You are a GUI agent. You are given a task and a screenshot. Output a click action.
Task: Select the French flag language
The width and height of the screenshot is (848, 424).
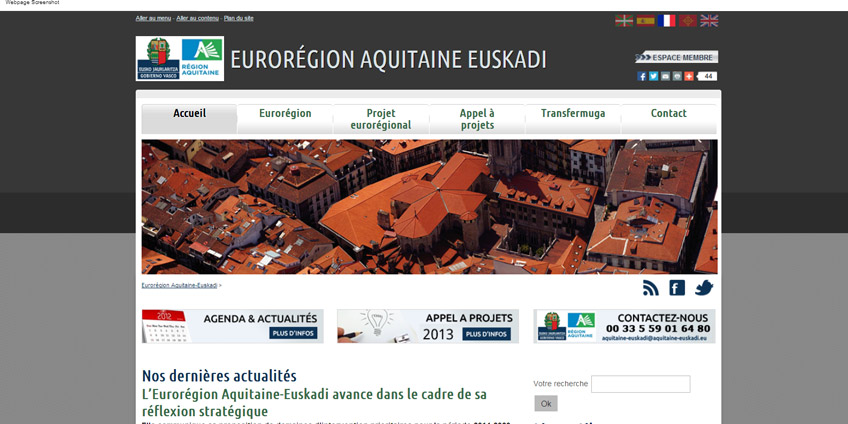(x=666, y=21)
